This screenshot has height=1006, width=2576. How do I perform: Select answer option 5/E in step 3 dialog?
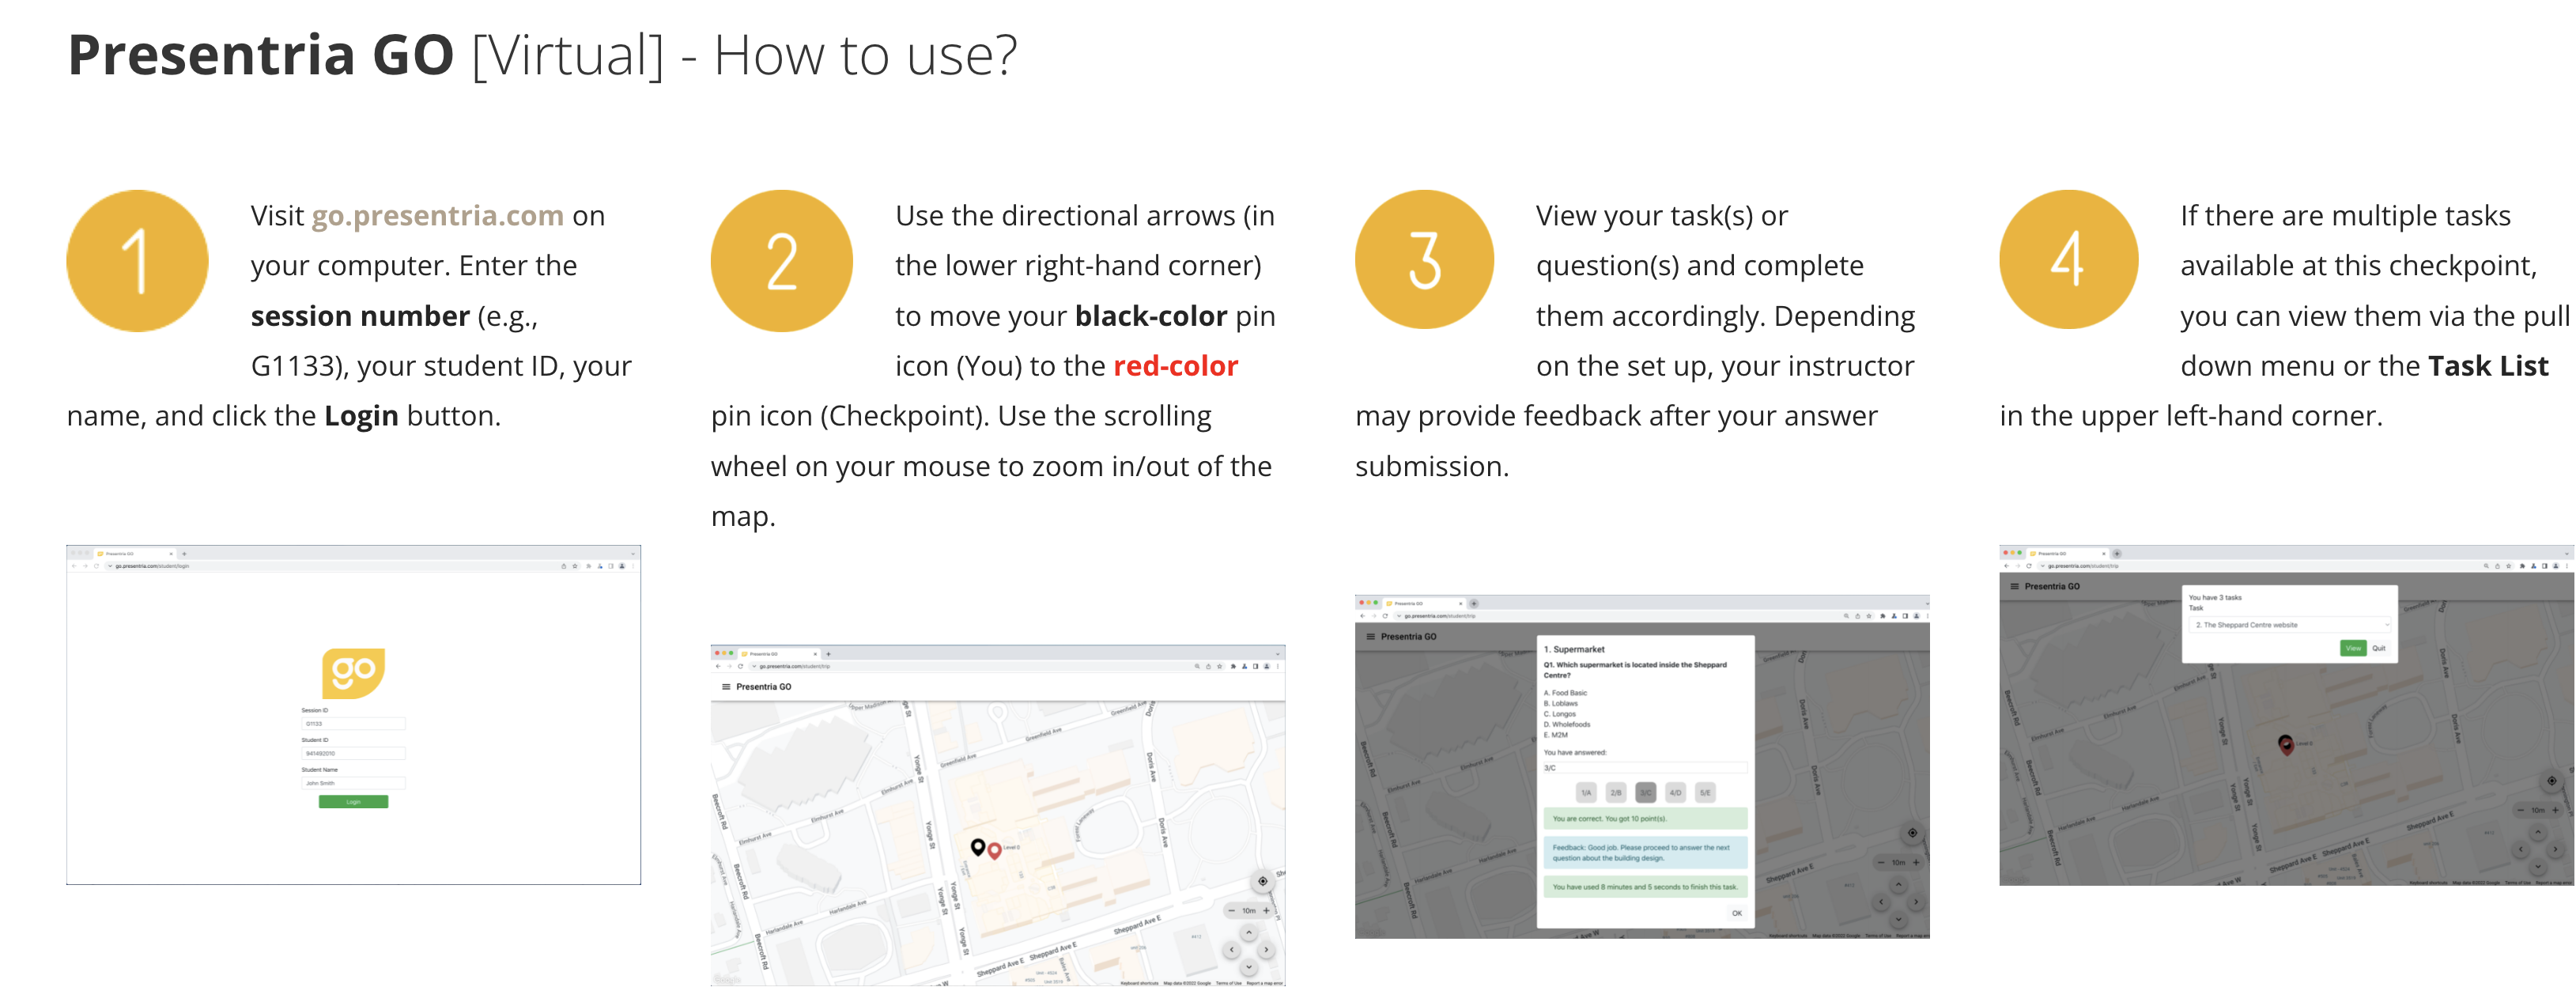(x=1705, y=793)
